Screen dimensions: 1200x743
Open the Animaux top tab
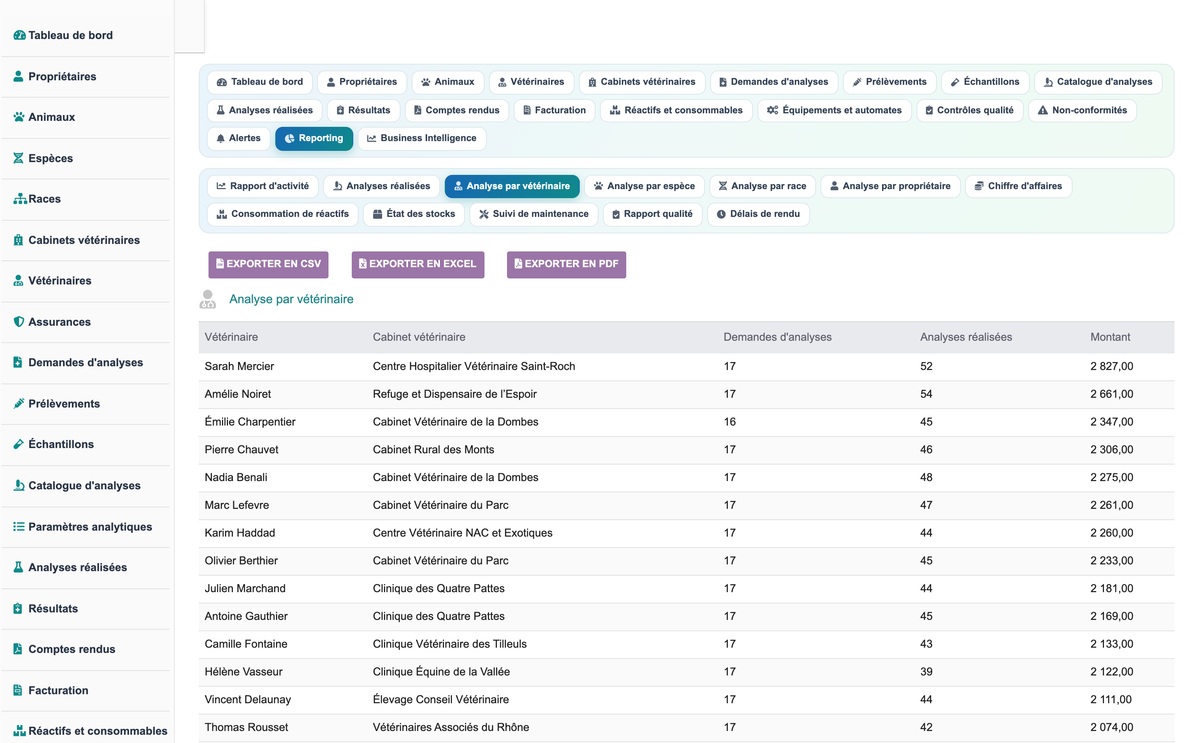(447, 82)
